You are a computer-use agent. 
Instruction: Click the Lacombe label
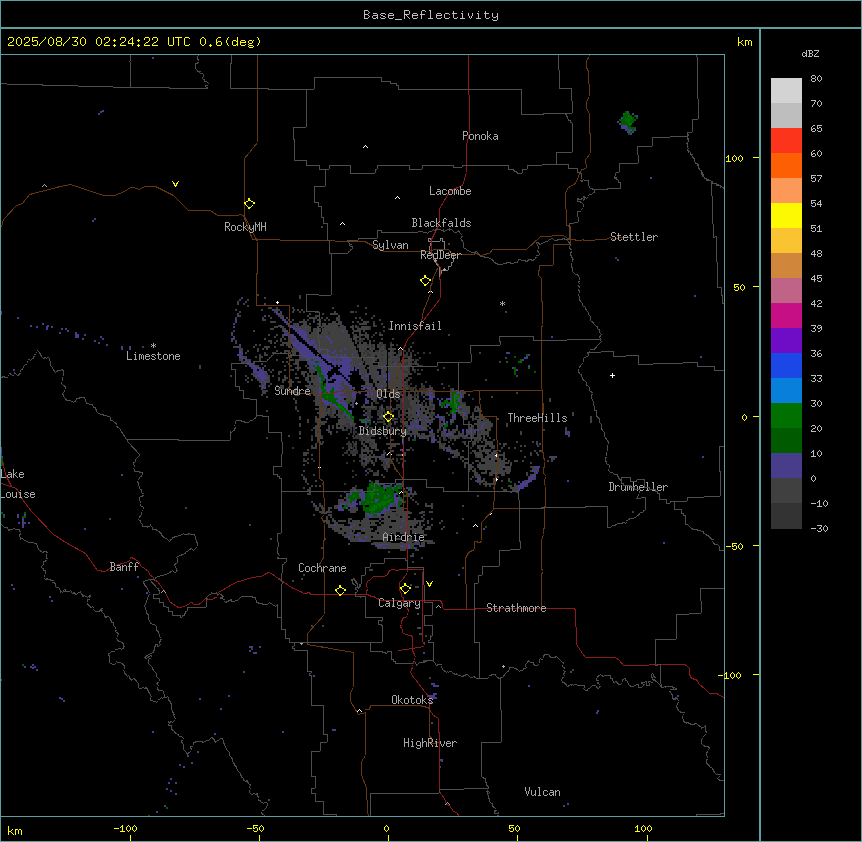450,191
